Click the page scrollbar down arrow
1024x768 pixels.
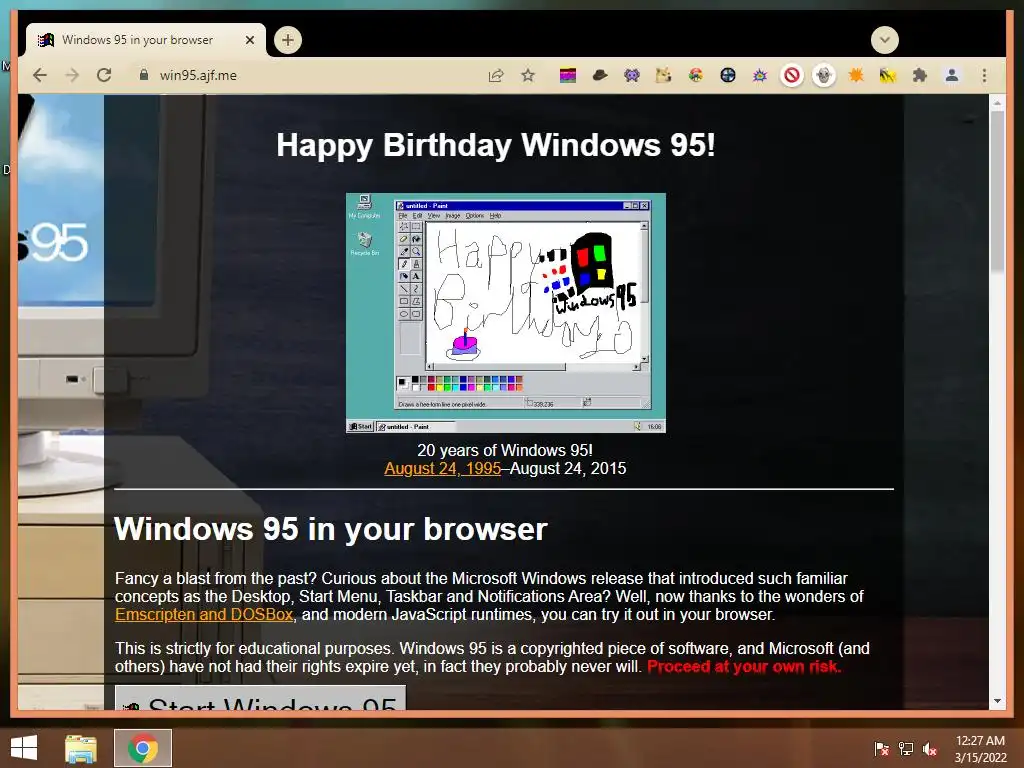[997, 701]
